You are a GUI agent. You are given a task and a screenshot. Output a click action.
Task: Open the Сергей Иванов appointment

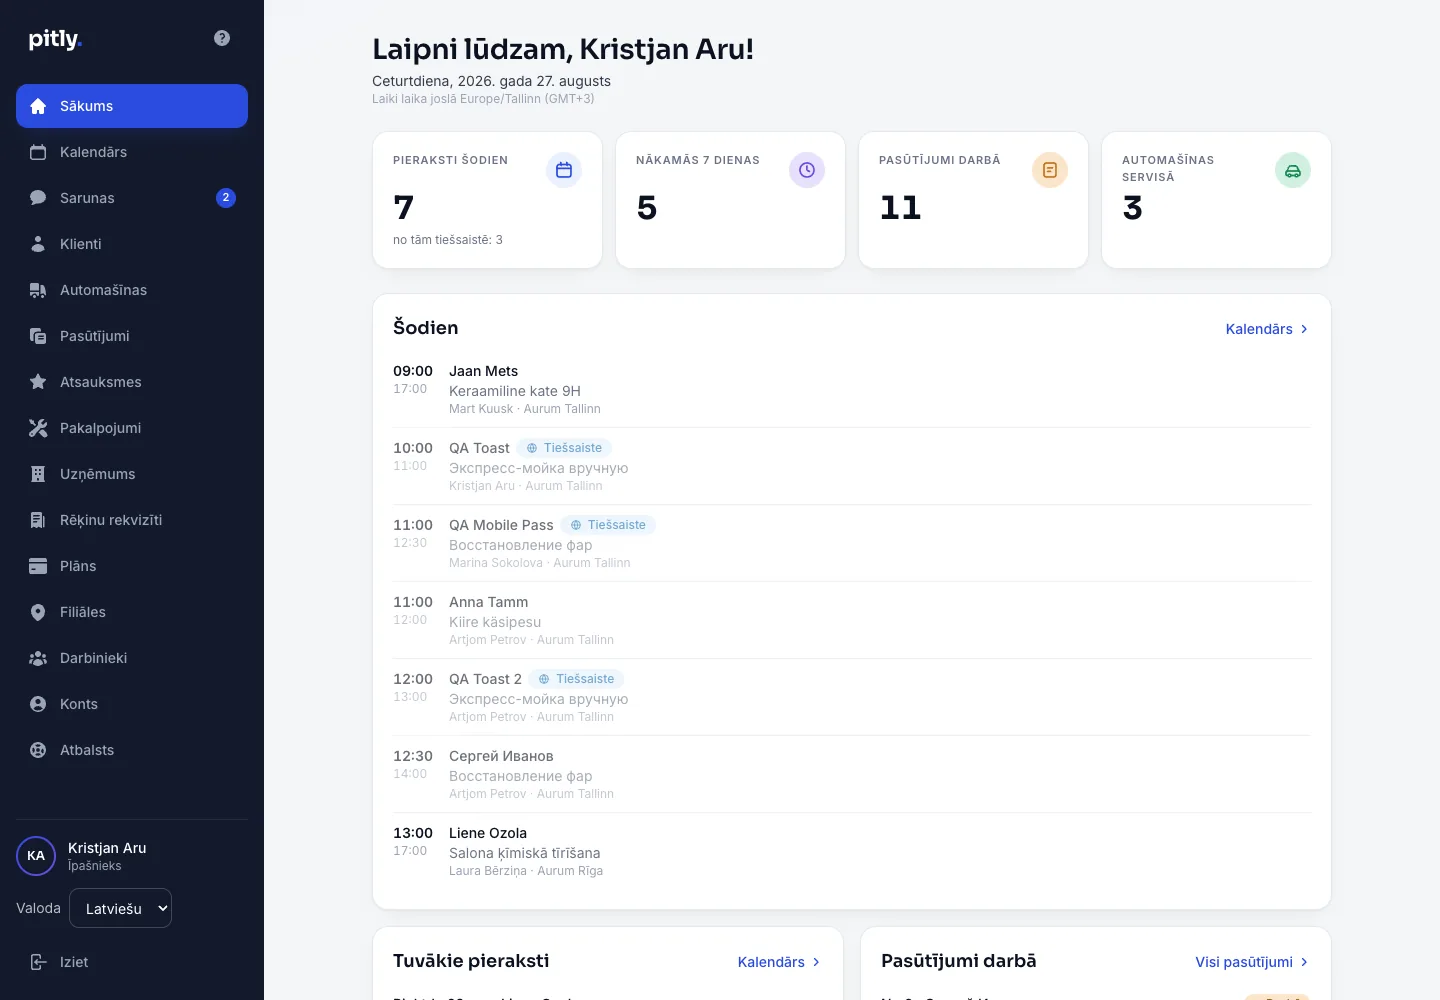click(852, 774)
